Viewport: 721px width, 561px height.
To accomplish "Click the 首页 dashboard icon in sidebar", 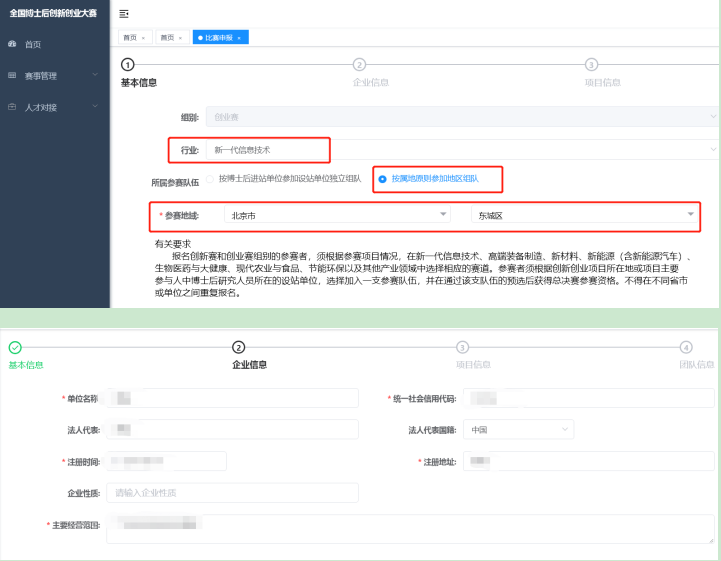I will click(12, 45).
